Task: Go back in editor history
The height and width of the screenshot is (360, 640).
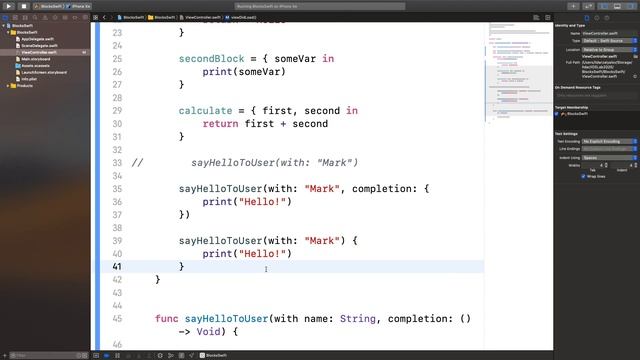Action: [x=104, y=18]
